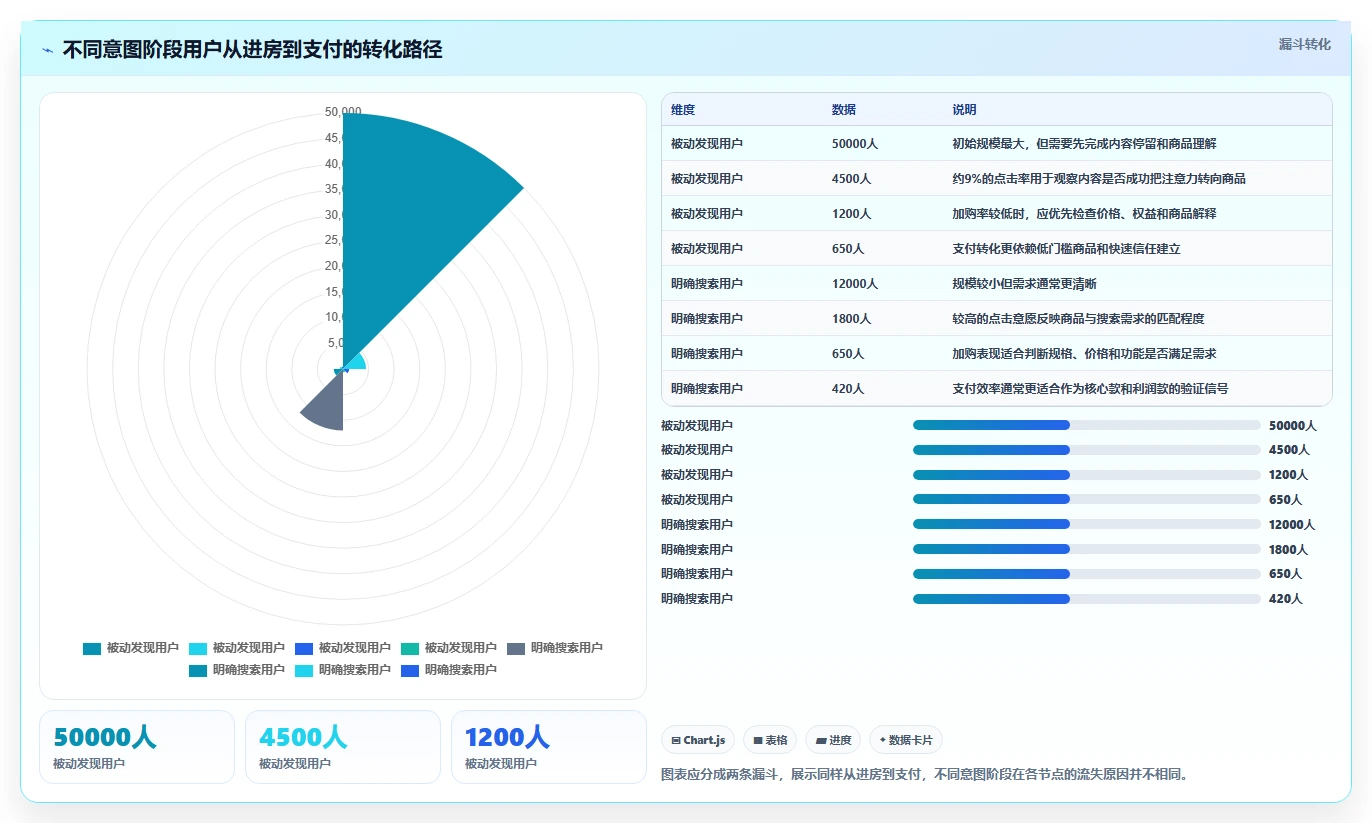
Task: Click description 加购率较低时，应优先检查价格
Action: coord(1084,214)
